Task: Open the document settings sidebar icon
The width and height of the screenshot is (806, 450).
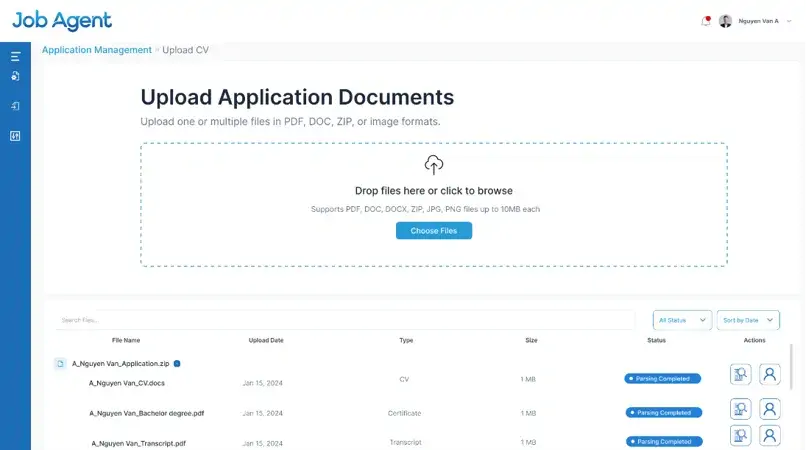Action: click(x=15, y=76)
